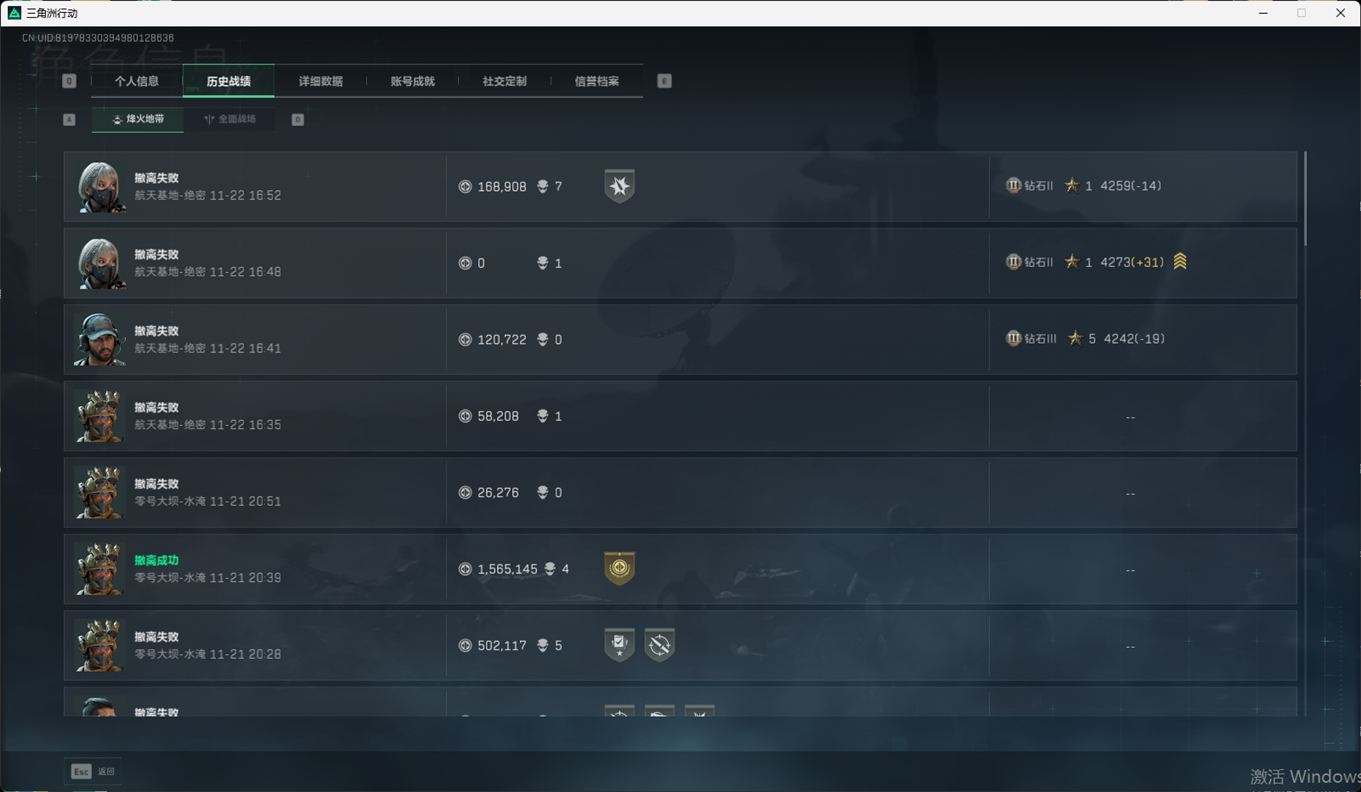Switch to 全面战场 mode records
Viewport: 1361px width, 792px height.
click(x=230, y=119)
